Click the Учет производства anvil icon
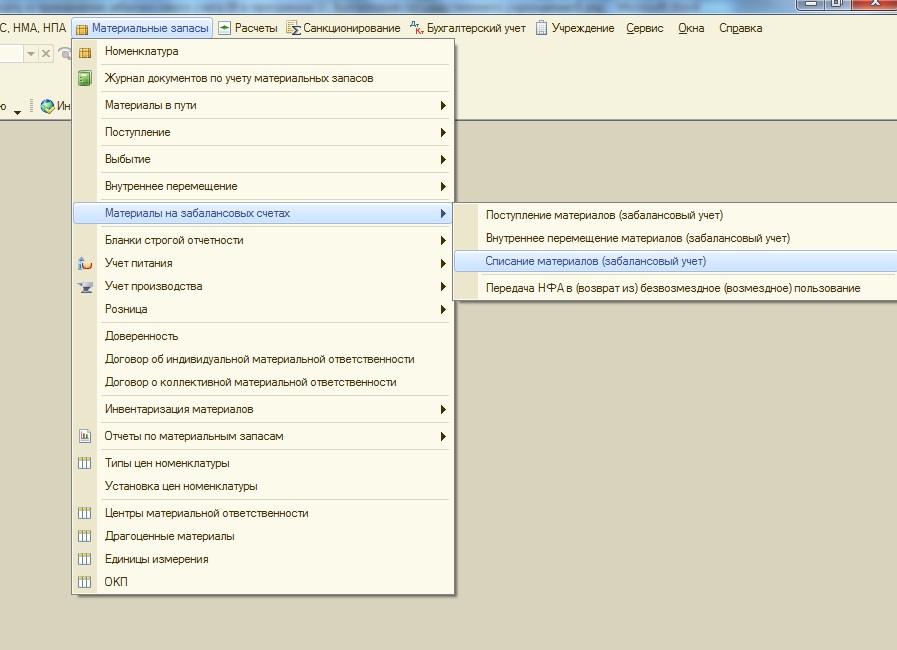This screenshot has height=650, width=897. tap(85, 287)
